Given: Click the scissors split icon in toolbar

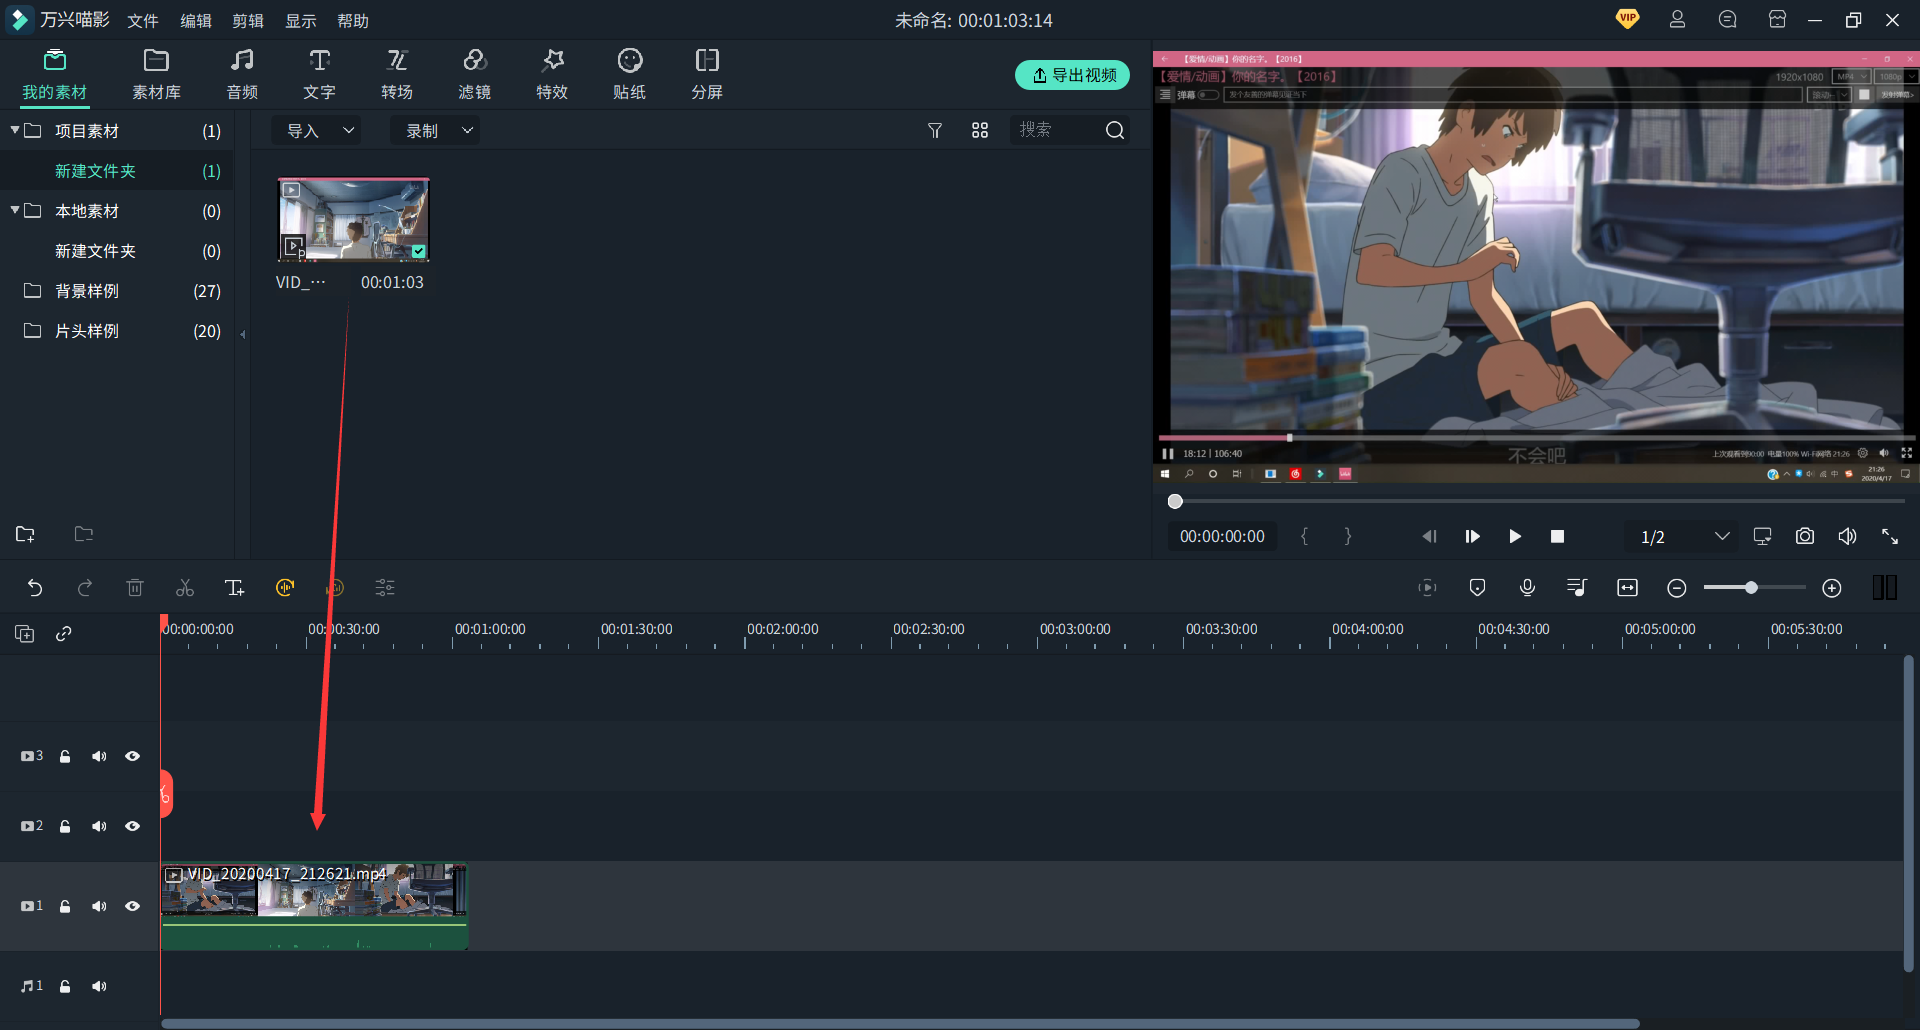Looking at the screenshot, I should pos(185,588).
